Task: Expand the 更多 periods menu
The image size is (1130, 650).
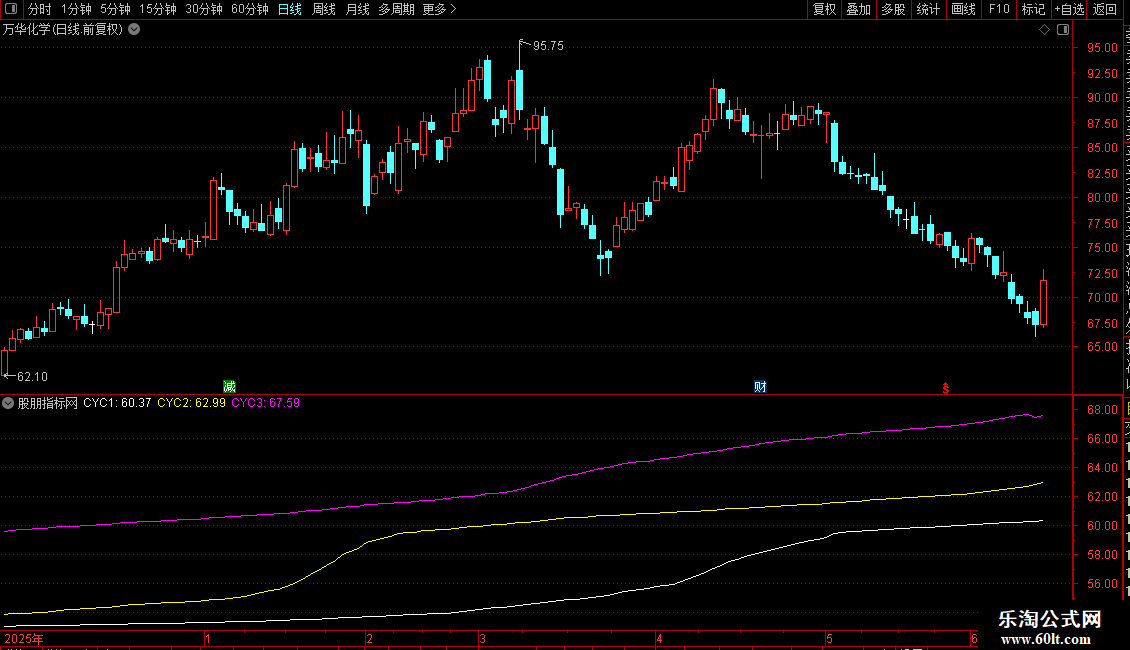Action: click(x=439, y=9)
